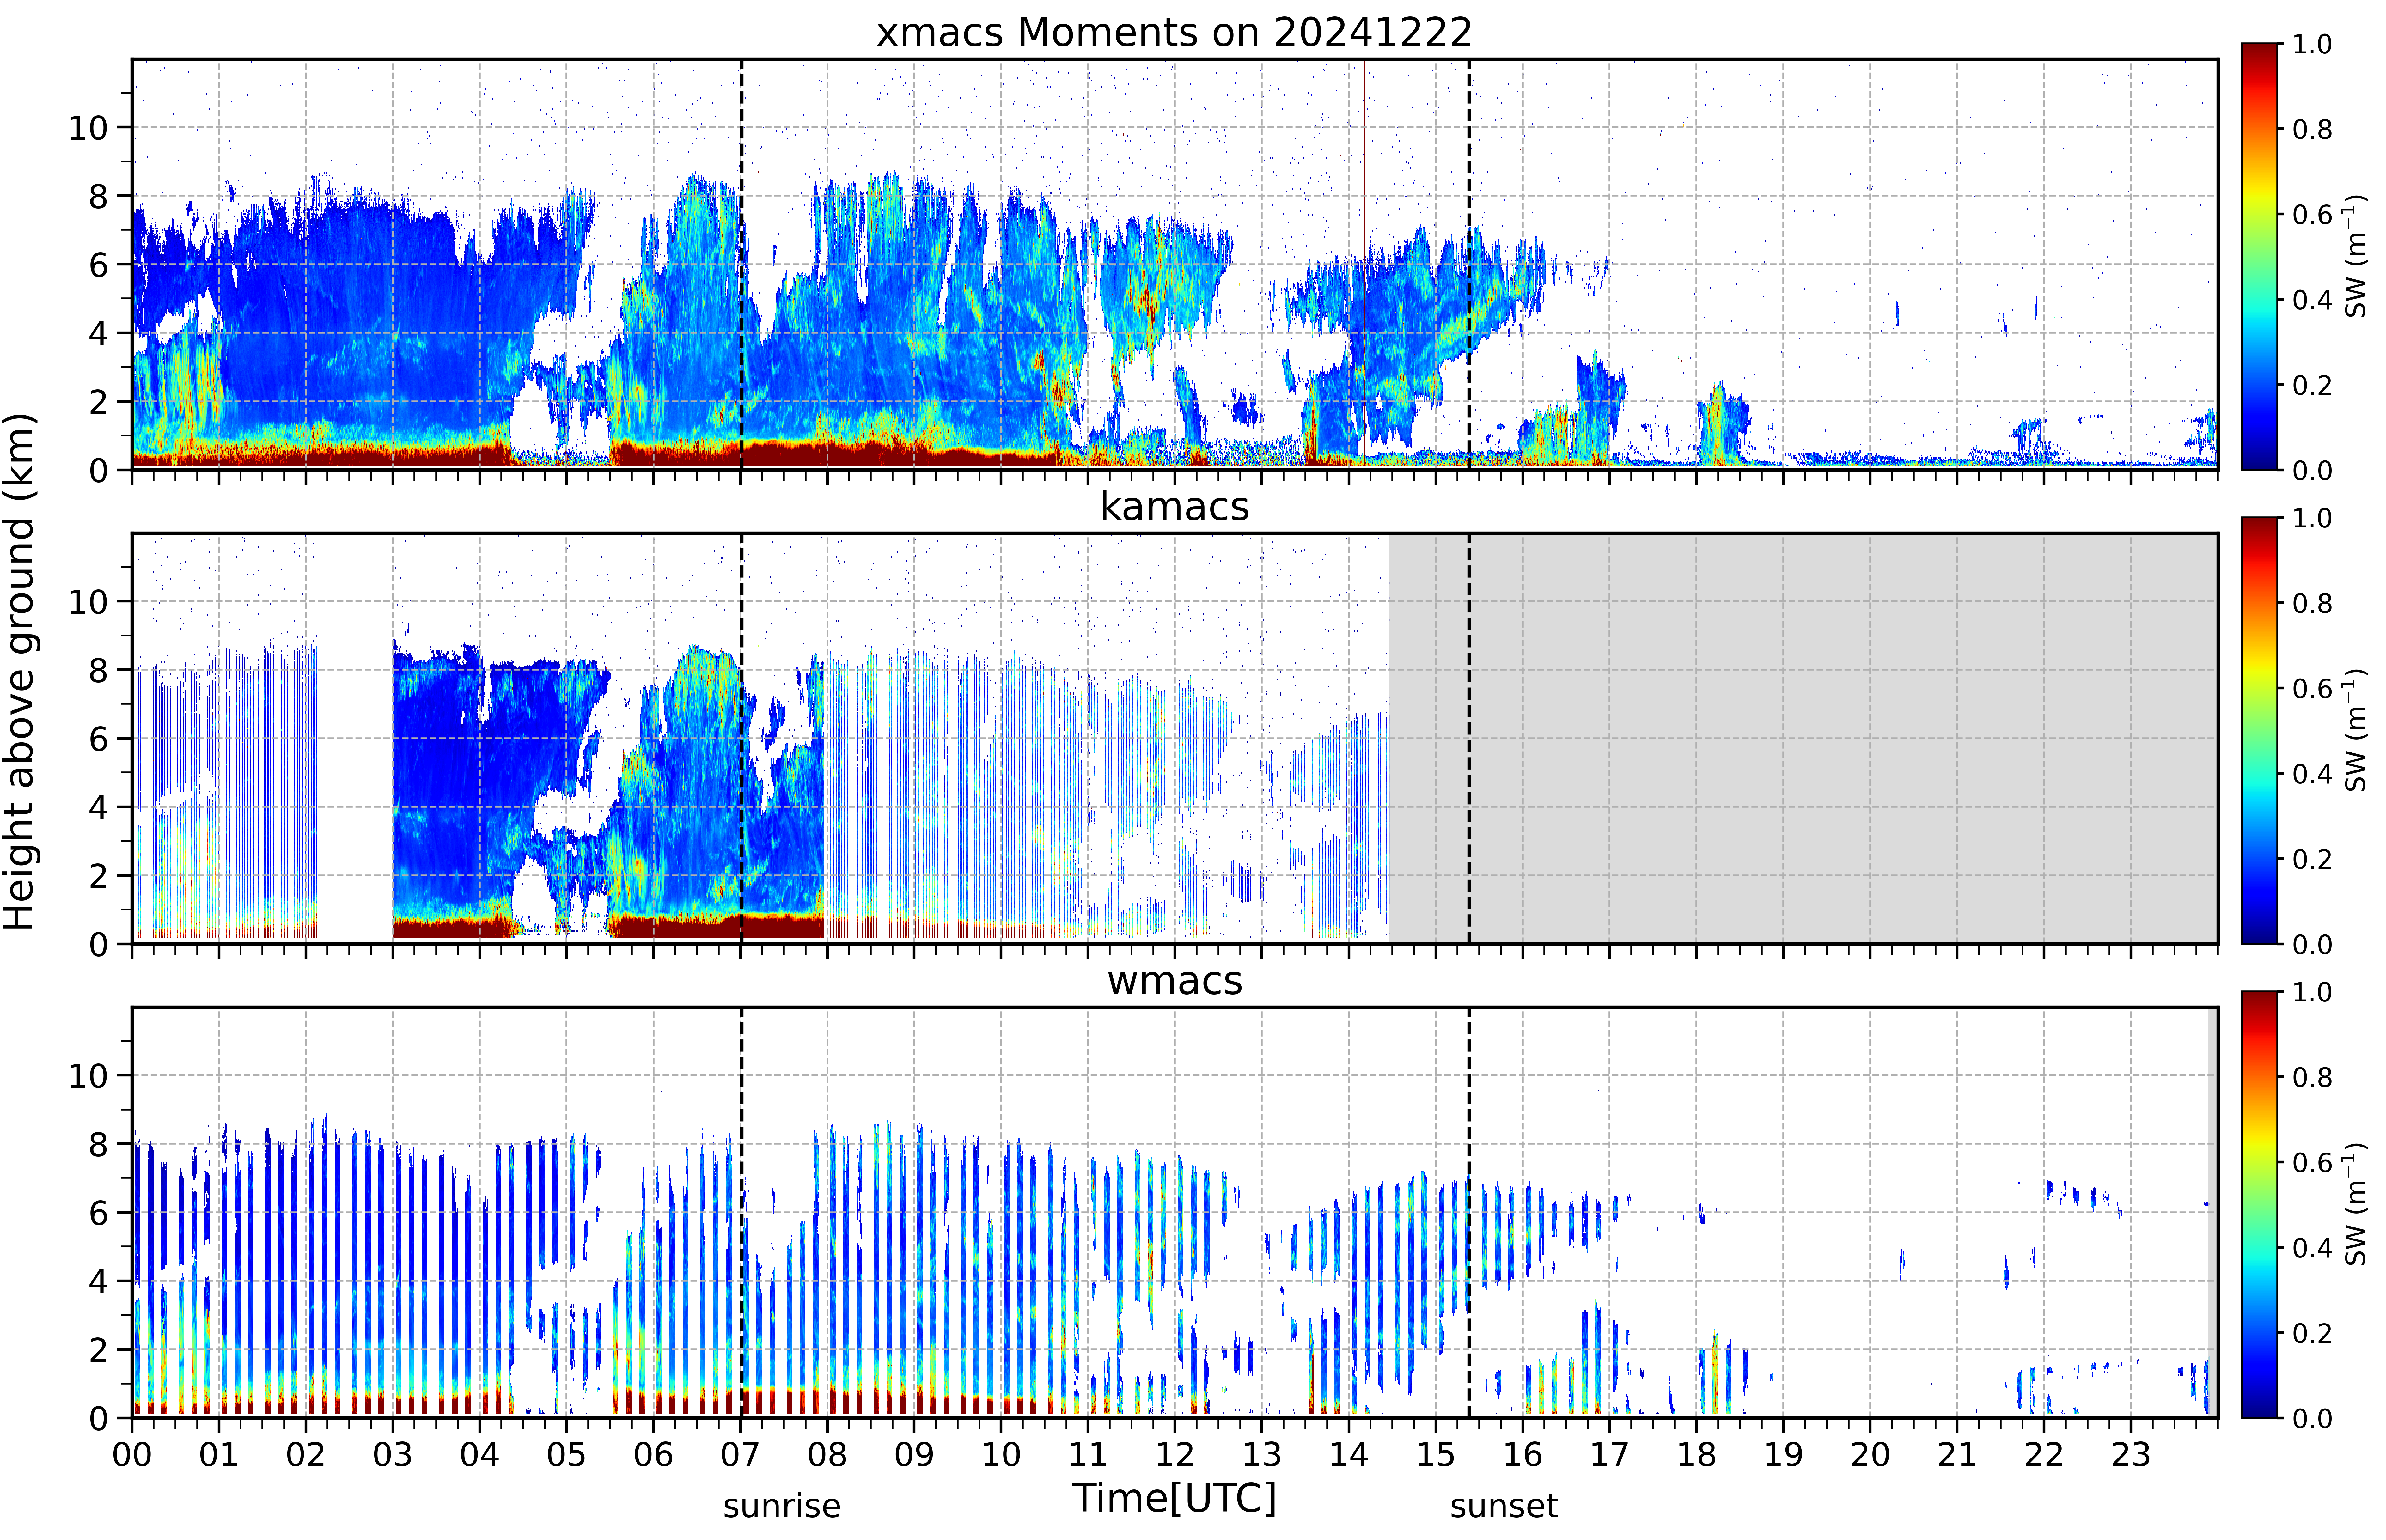
Task: Click the kamacs panel SW colorbar
Action: 2259,730
